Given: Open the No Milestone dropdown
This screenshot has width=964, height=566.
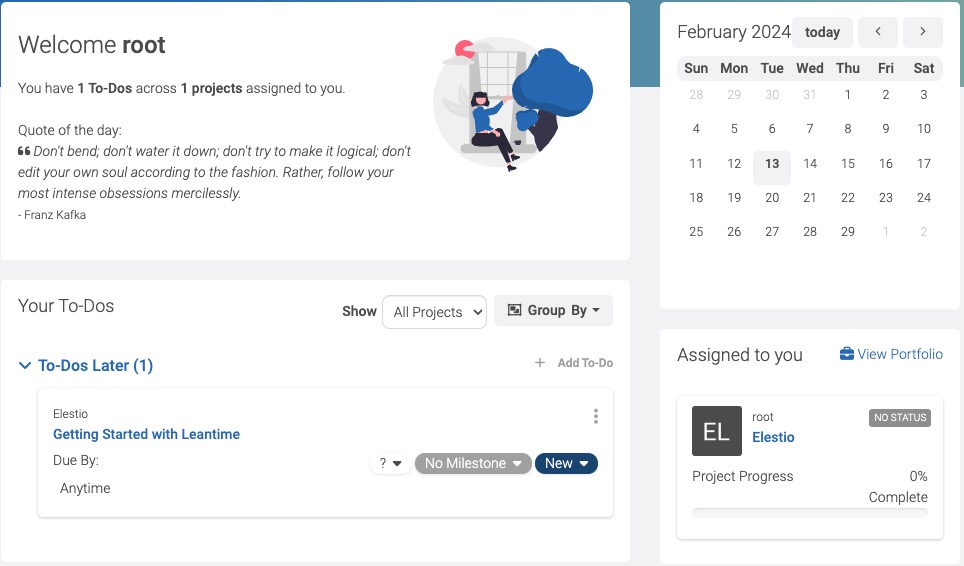Looking at the screenshot, I should point(473,463).
